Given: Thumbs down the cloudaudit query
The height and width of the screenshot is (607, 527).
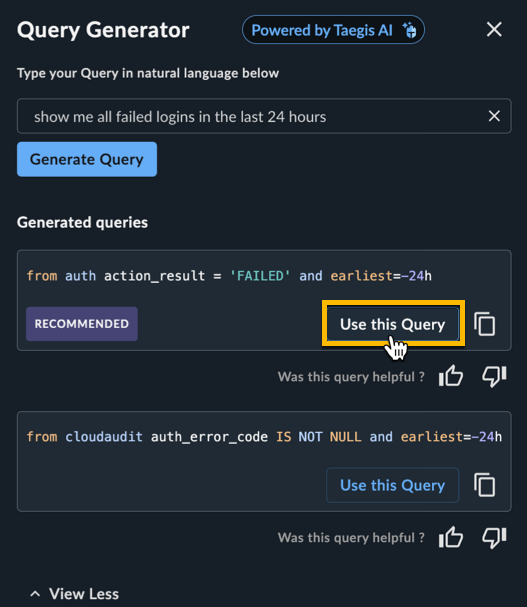Looking at the screenshot, I should click(494, 537).
